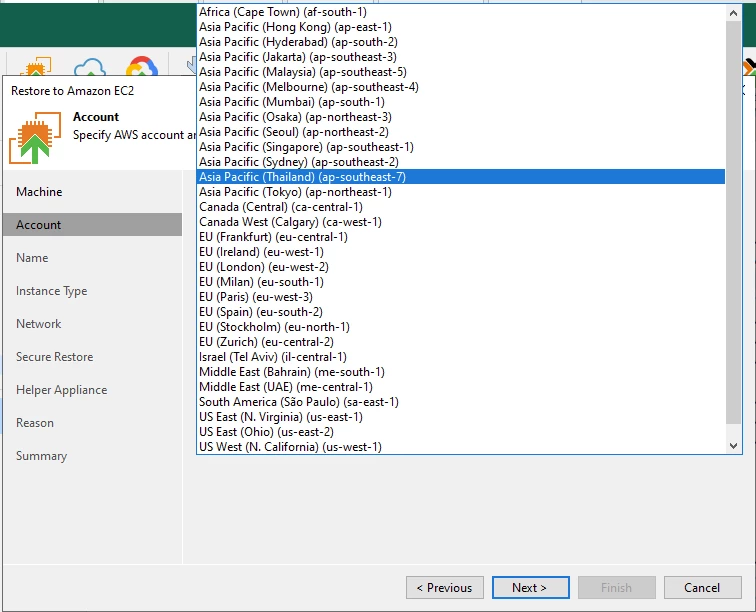Select Asia Pacific (Singapore) ap-southeast-1
The image size is (756, 612).
461,147
